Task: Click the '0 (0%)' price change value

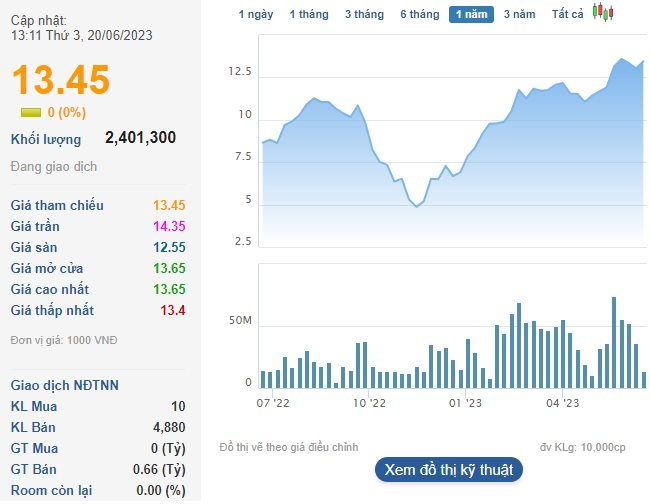Action: (67, 112)
